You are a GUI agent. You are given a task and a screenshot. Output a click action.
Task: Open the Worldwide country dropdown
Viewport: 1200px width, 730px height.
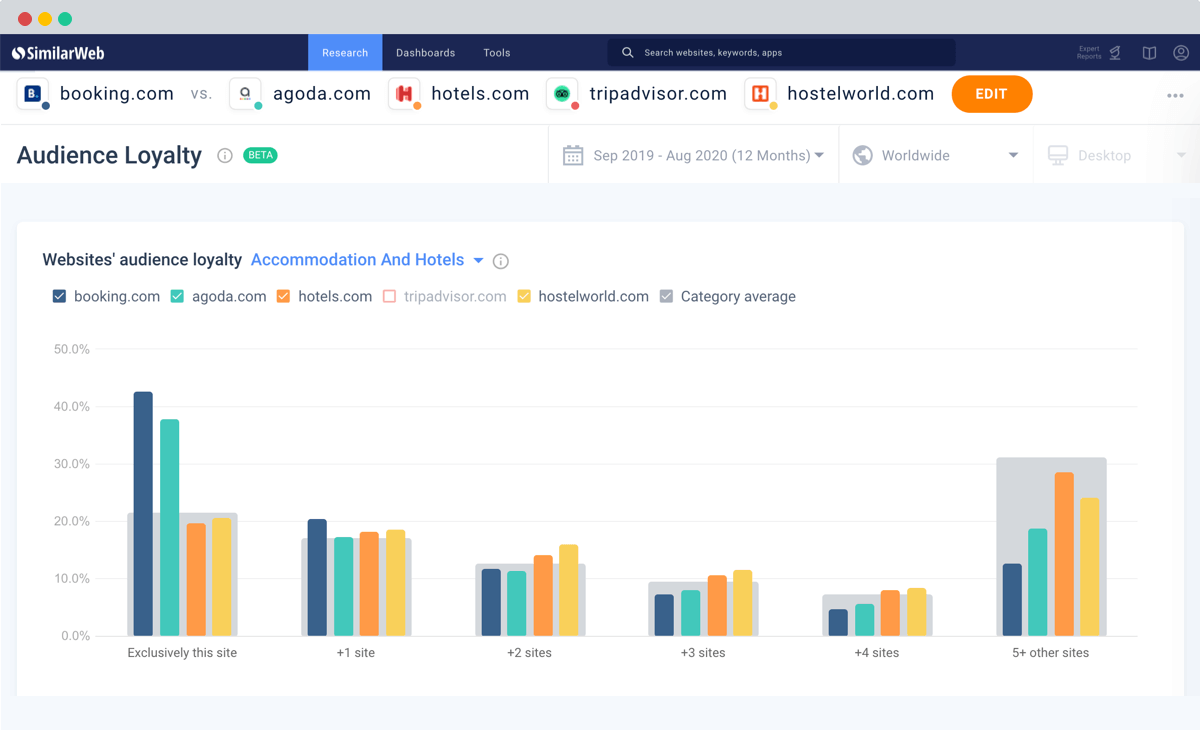point(935,155)
